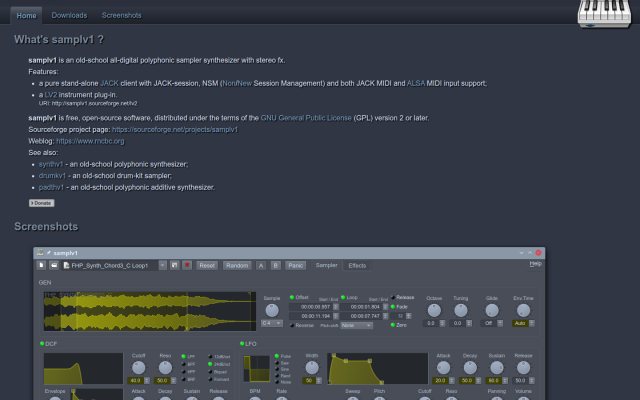Image resolution: width=640 pixels, height=400 pixels.
Task: Toggle the loop Zero crossing option
Action: coord(399,325)
